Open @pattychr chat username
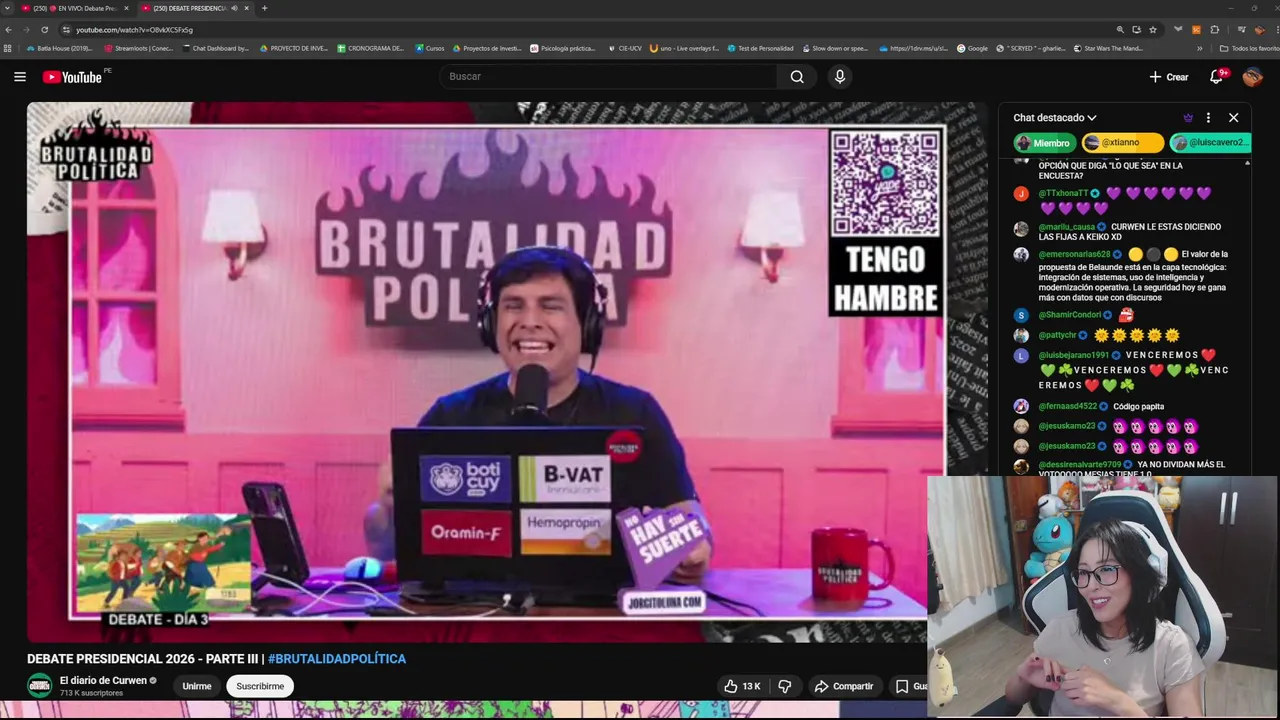Viewport: 1280px width, 720px height. pos(1057,335)
